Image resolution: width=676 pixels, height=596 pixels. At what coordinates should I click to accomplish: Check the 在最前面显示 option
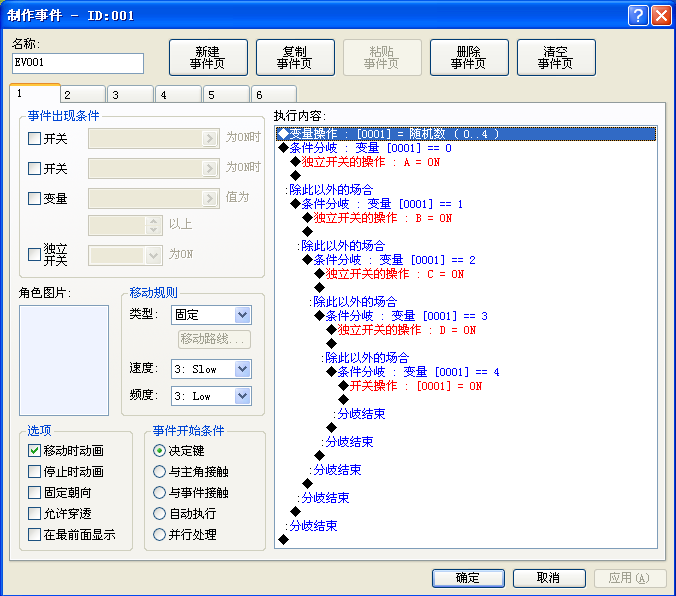pyautogui.click(x=34, y=535)
